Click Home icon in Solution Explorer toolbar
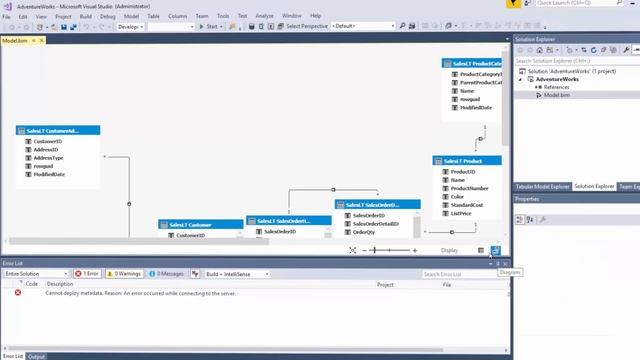This screenshot has height=360, width=640. [x=540, y=50]
